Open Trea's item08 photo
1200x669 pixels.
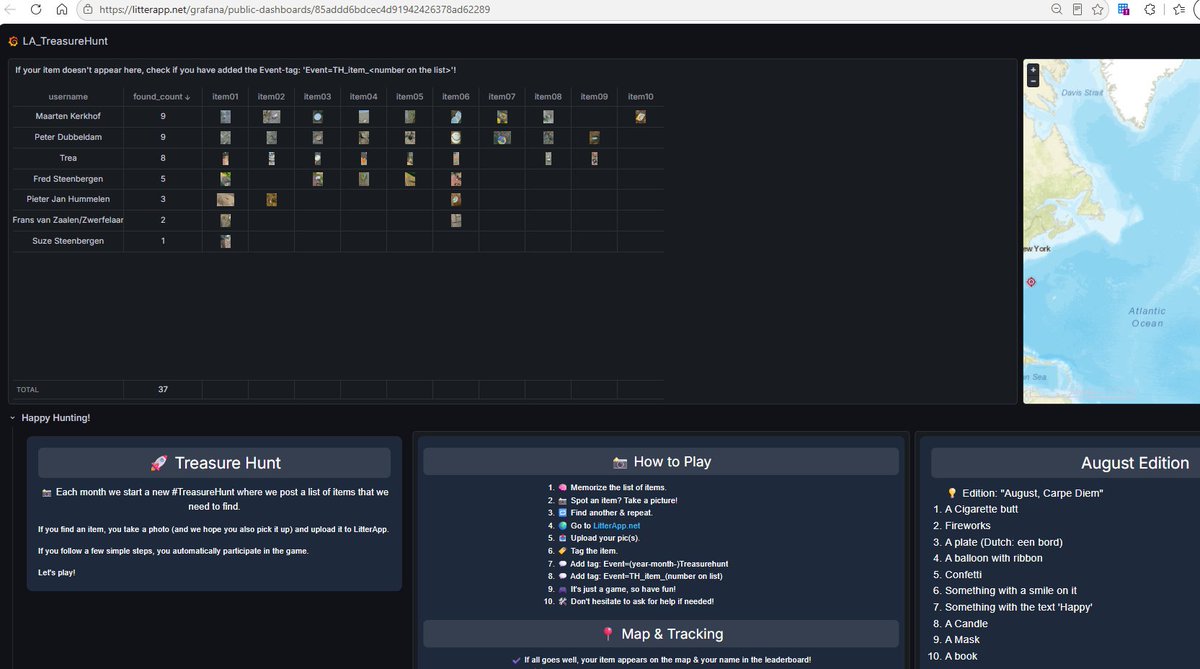[x=548, y=158]
